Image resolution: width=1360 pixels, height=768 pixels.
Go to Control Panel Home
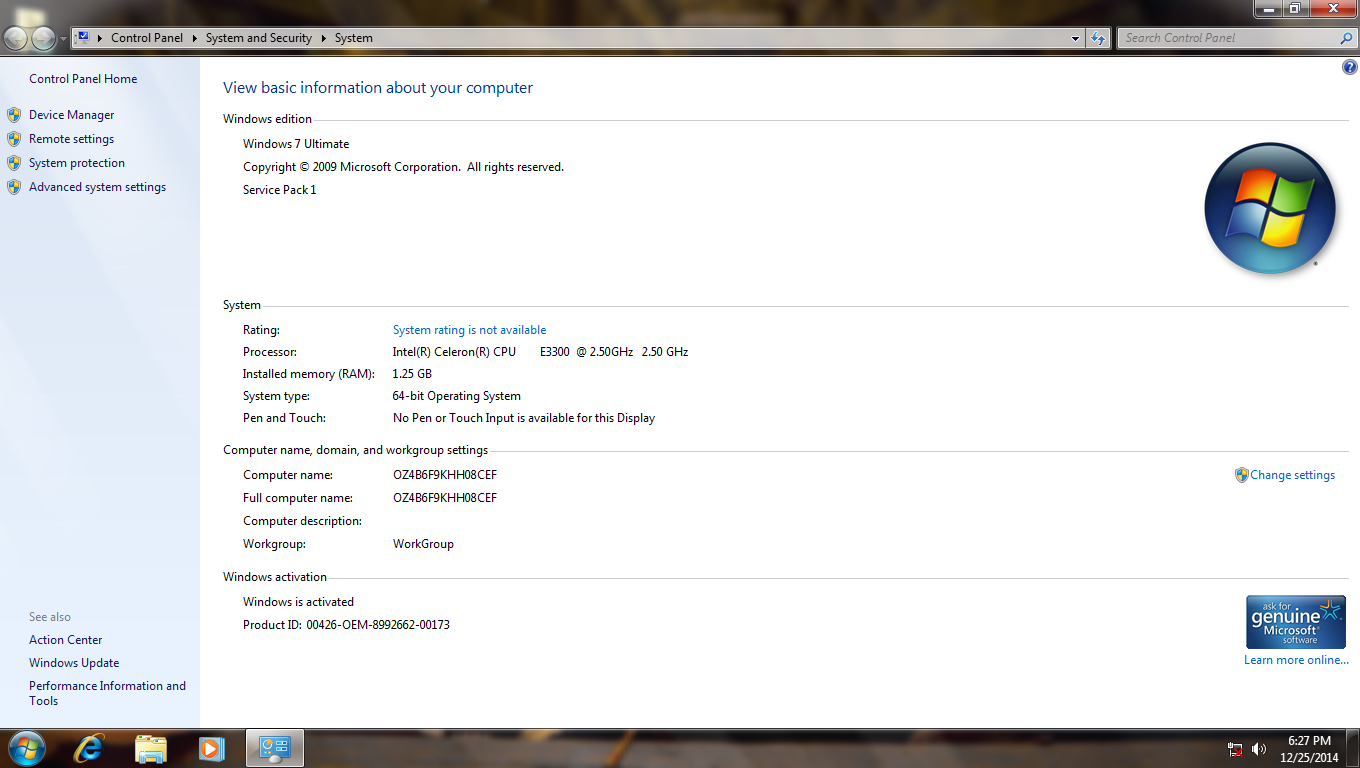pyautogui.click(x=83, y=79)
